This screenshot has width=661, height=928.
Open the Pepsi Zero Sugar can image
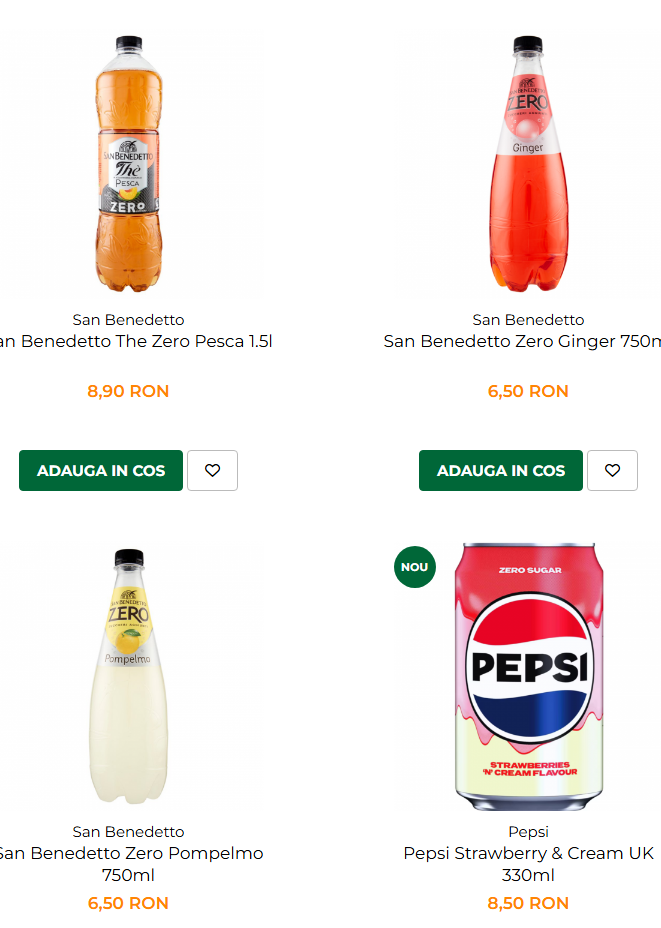coord(528,677)
